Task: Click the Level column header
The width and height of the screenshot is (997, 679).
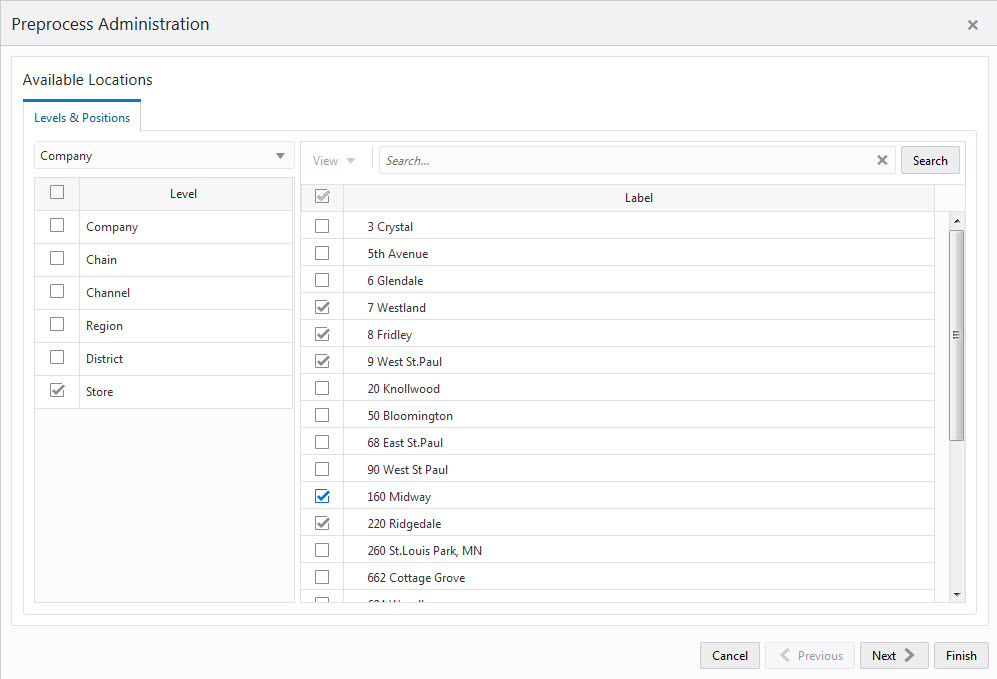Action: (x=186, y=194)
